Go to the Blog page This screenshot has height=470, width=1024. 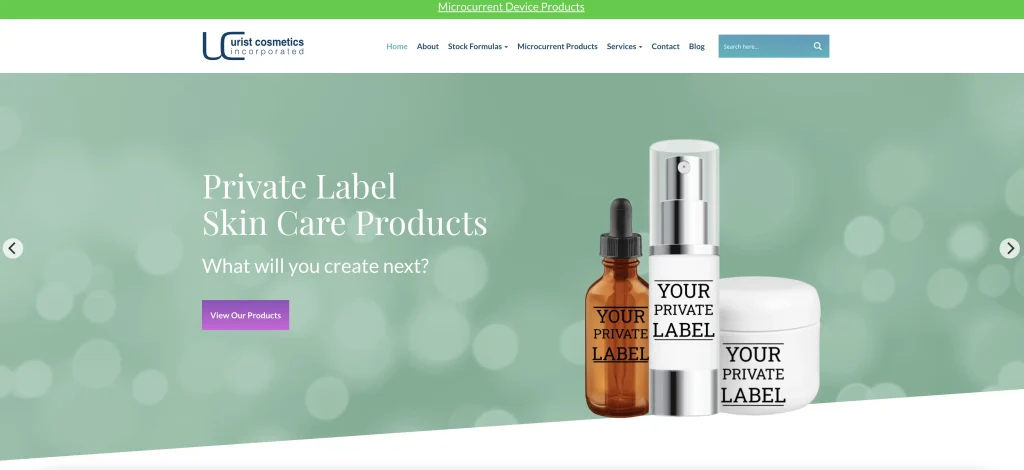697,46
